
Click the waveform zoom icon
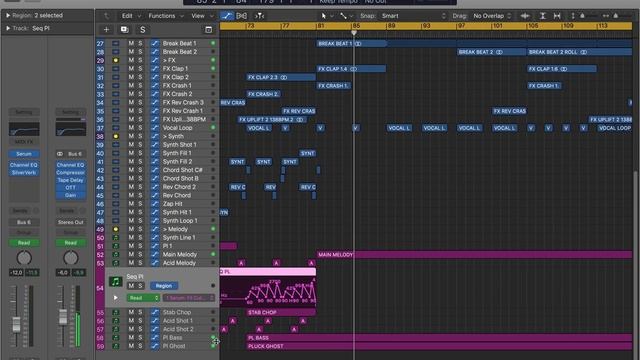(525, 16)
